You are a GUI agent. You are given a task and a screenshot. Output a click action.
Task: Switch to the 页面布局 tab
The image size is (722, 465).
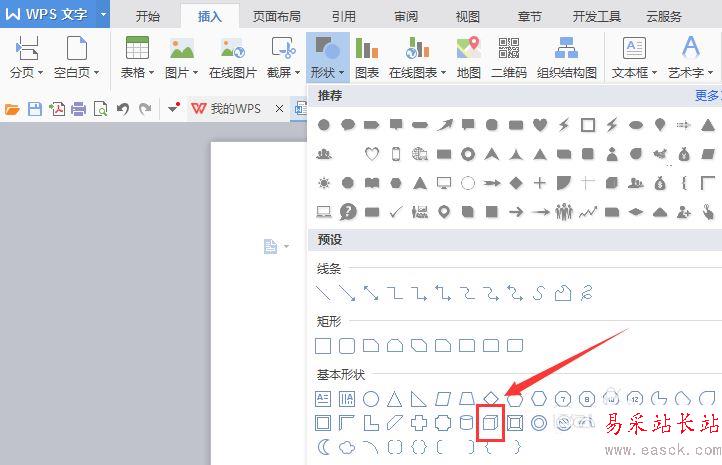pos(276,17)
